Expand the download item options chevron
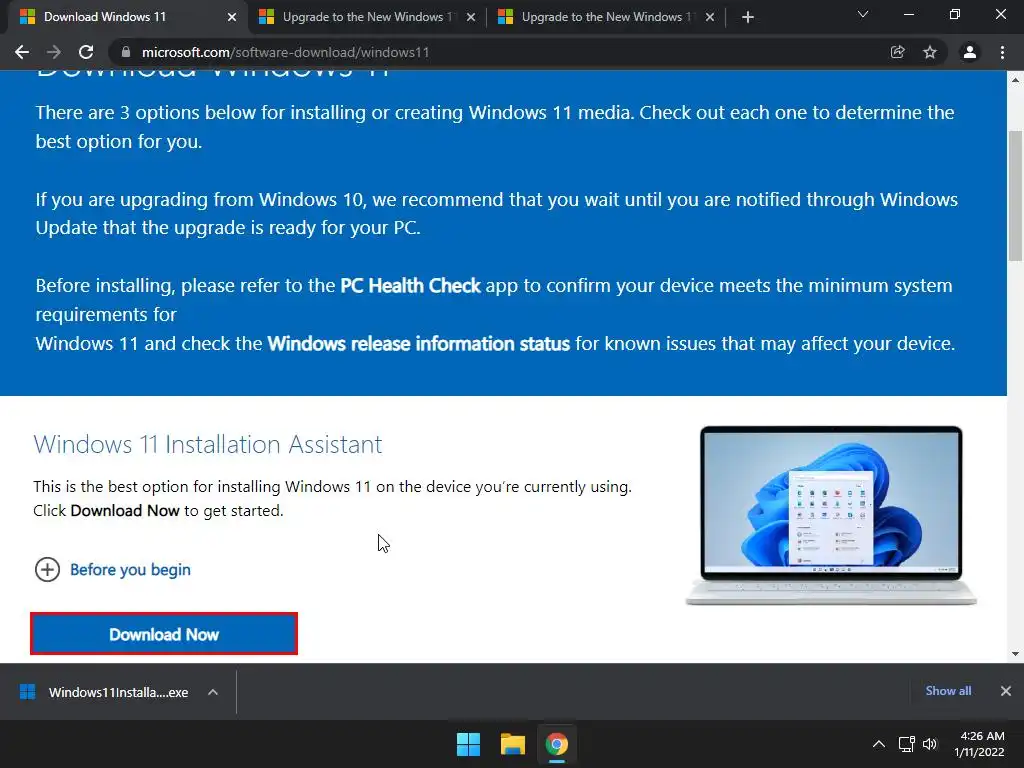Viewport: 1024px width, 768px height. [x=213, y=692]
